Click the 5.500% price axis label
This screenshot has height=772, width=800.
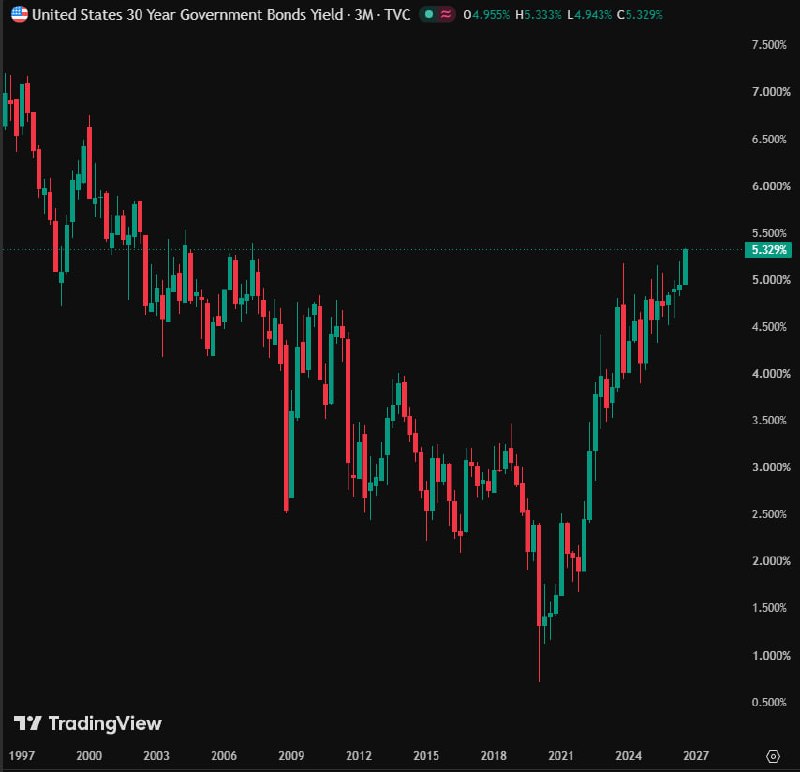[x=769, y=233]
